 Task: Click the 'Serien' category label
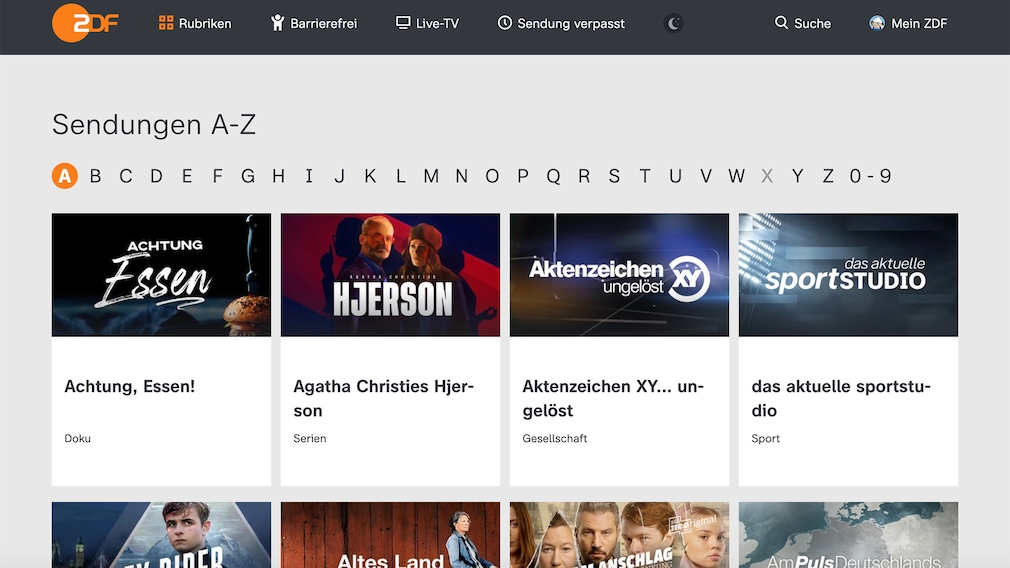coord(310,439)
